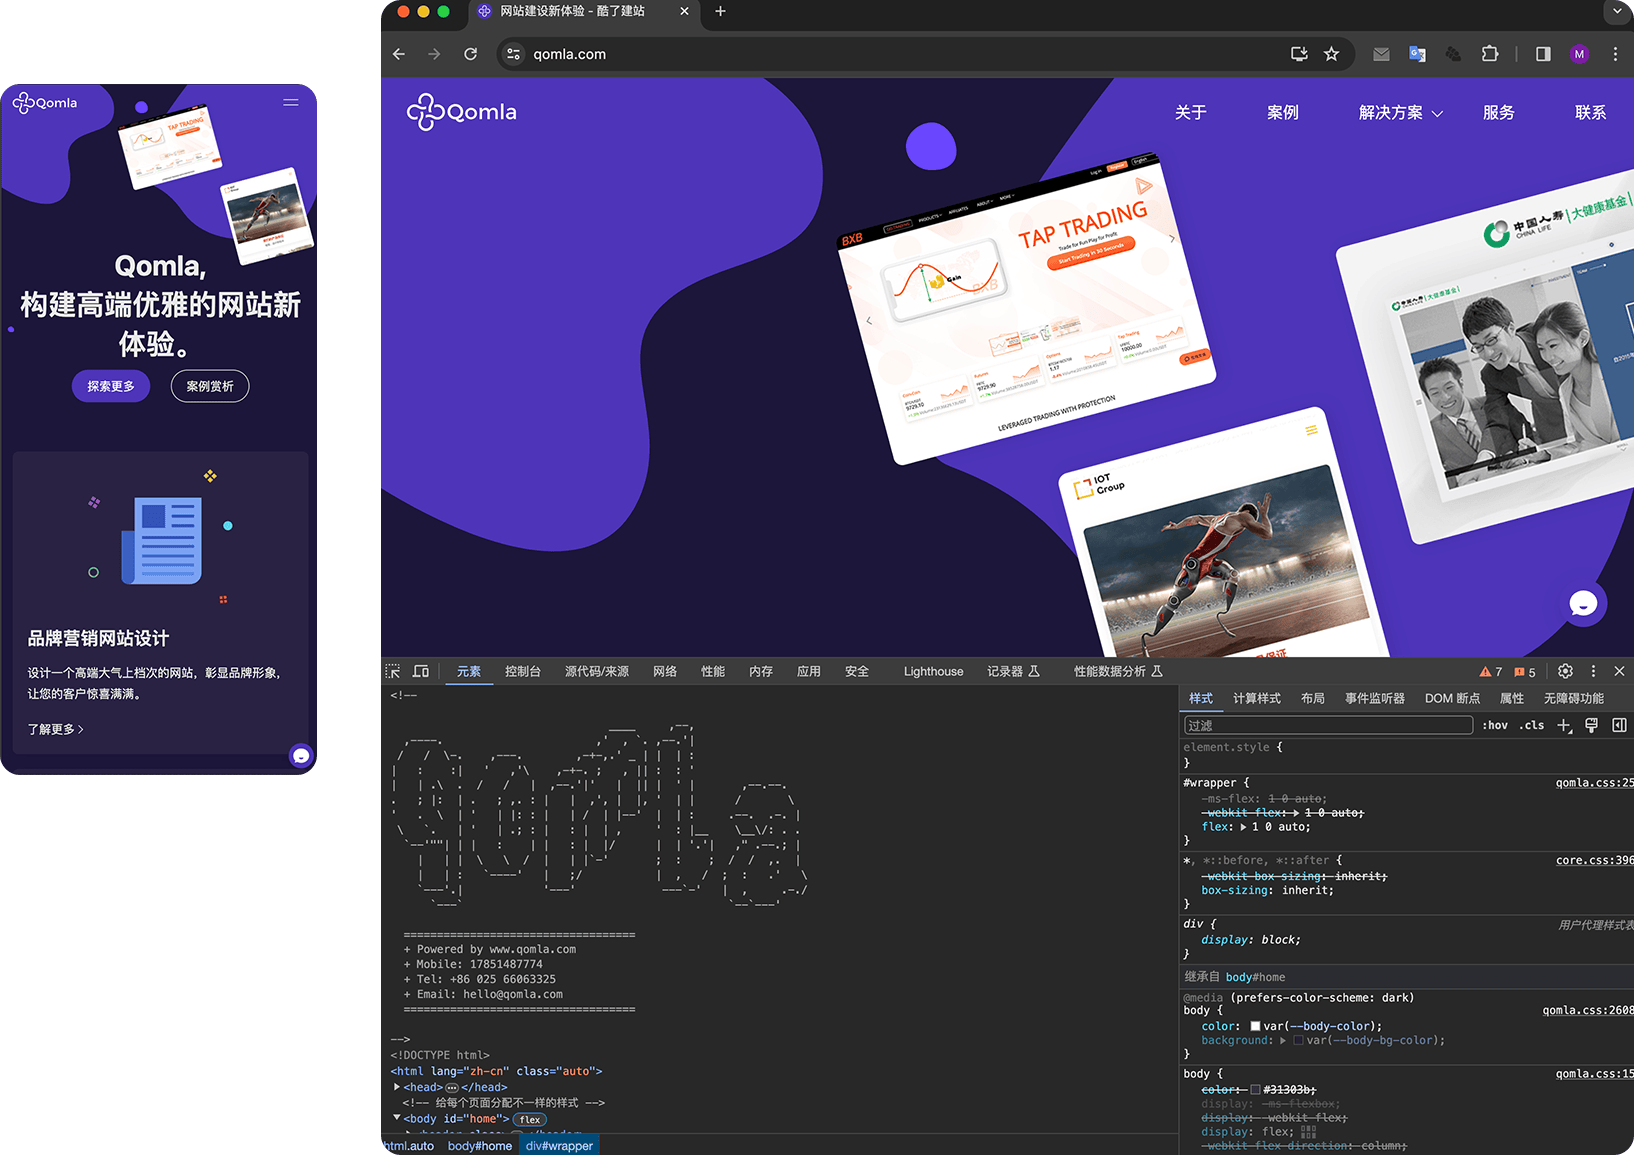1634x1155 pixels.
Task: Toggle the computed styles sidebar icon
Action: pos(1619,725)
